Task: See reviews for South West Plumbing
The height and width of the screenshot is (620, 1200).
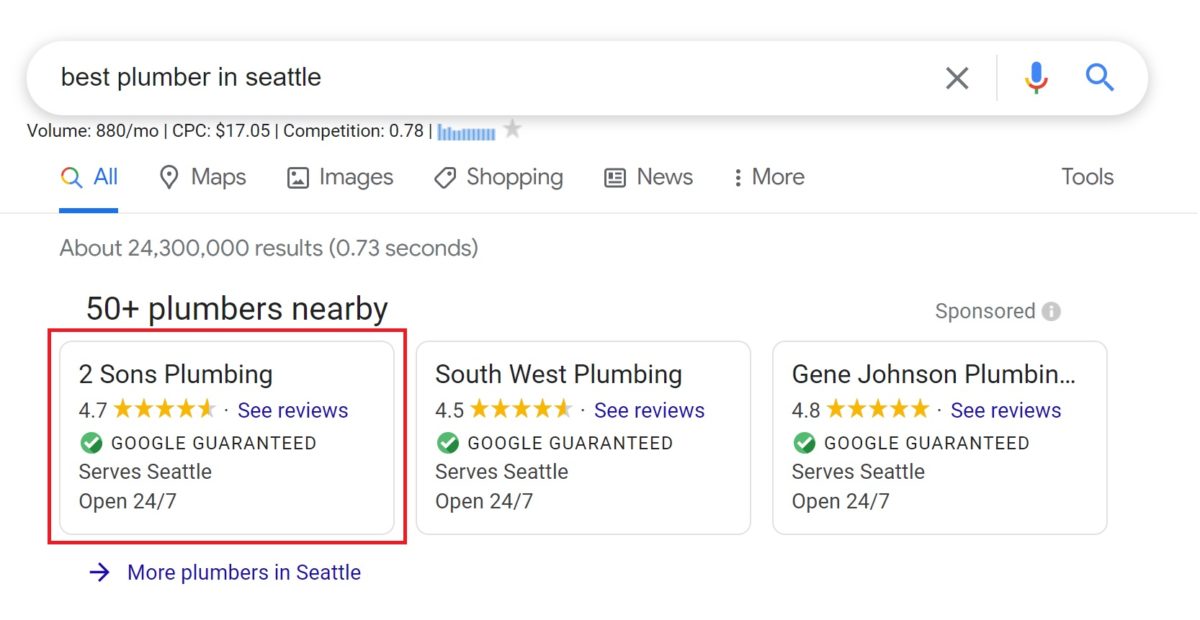Action: point(649,410)
